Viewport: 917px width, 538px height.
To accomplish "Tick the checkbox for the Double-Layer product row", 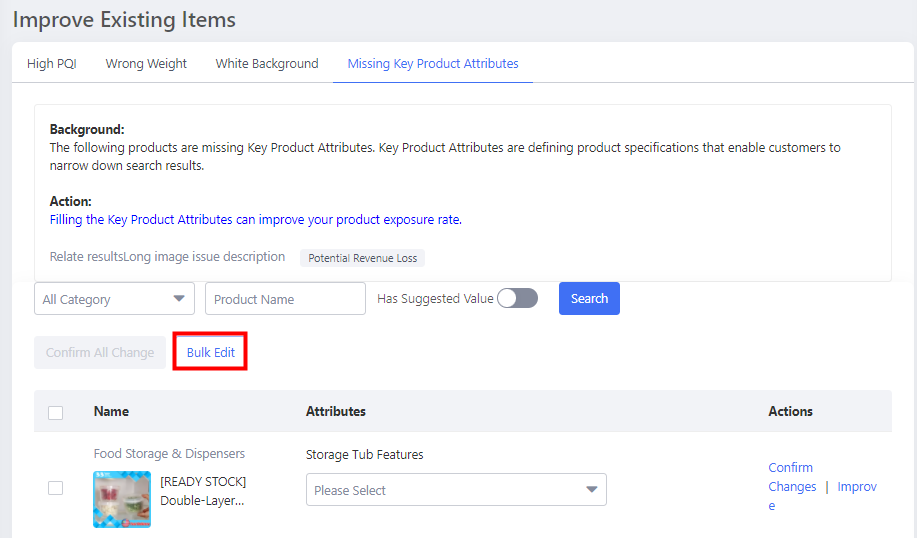I will [x=56, y=488].
